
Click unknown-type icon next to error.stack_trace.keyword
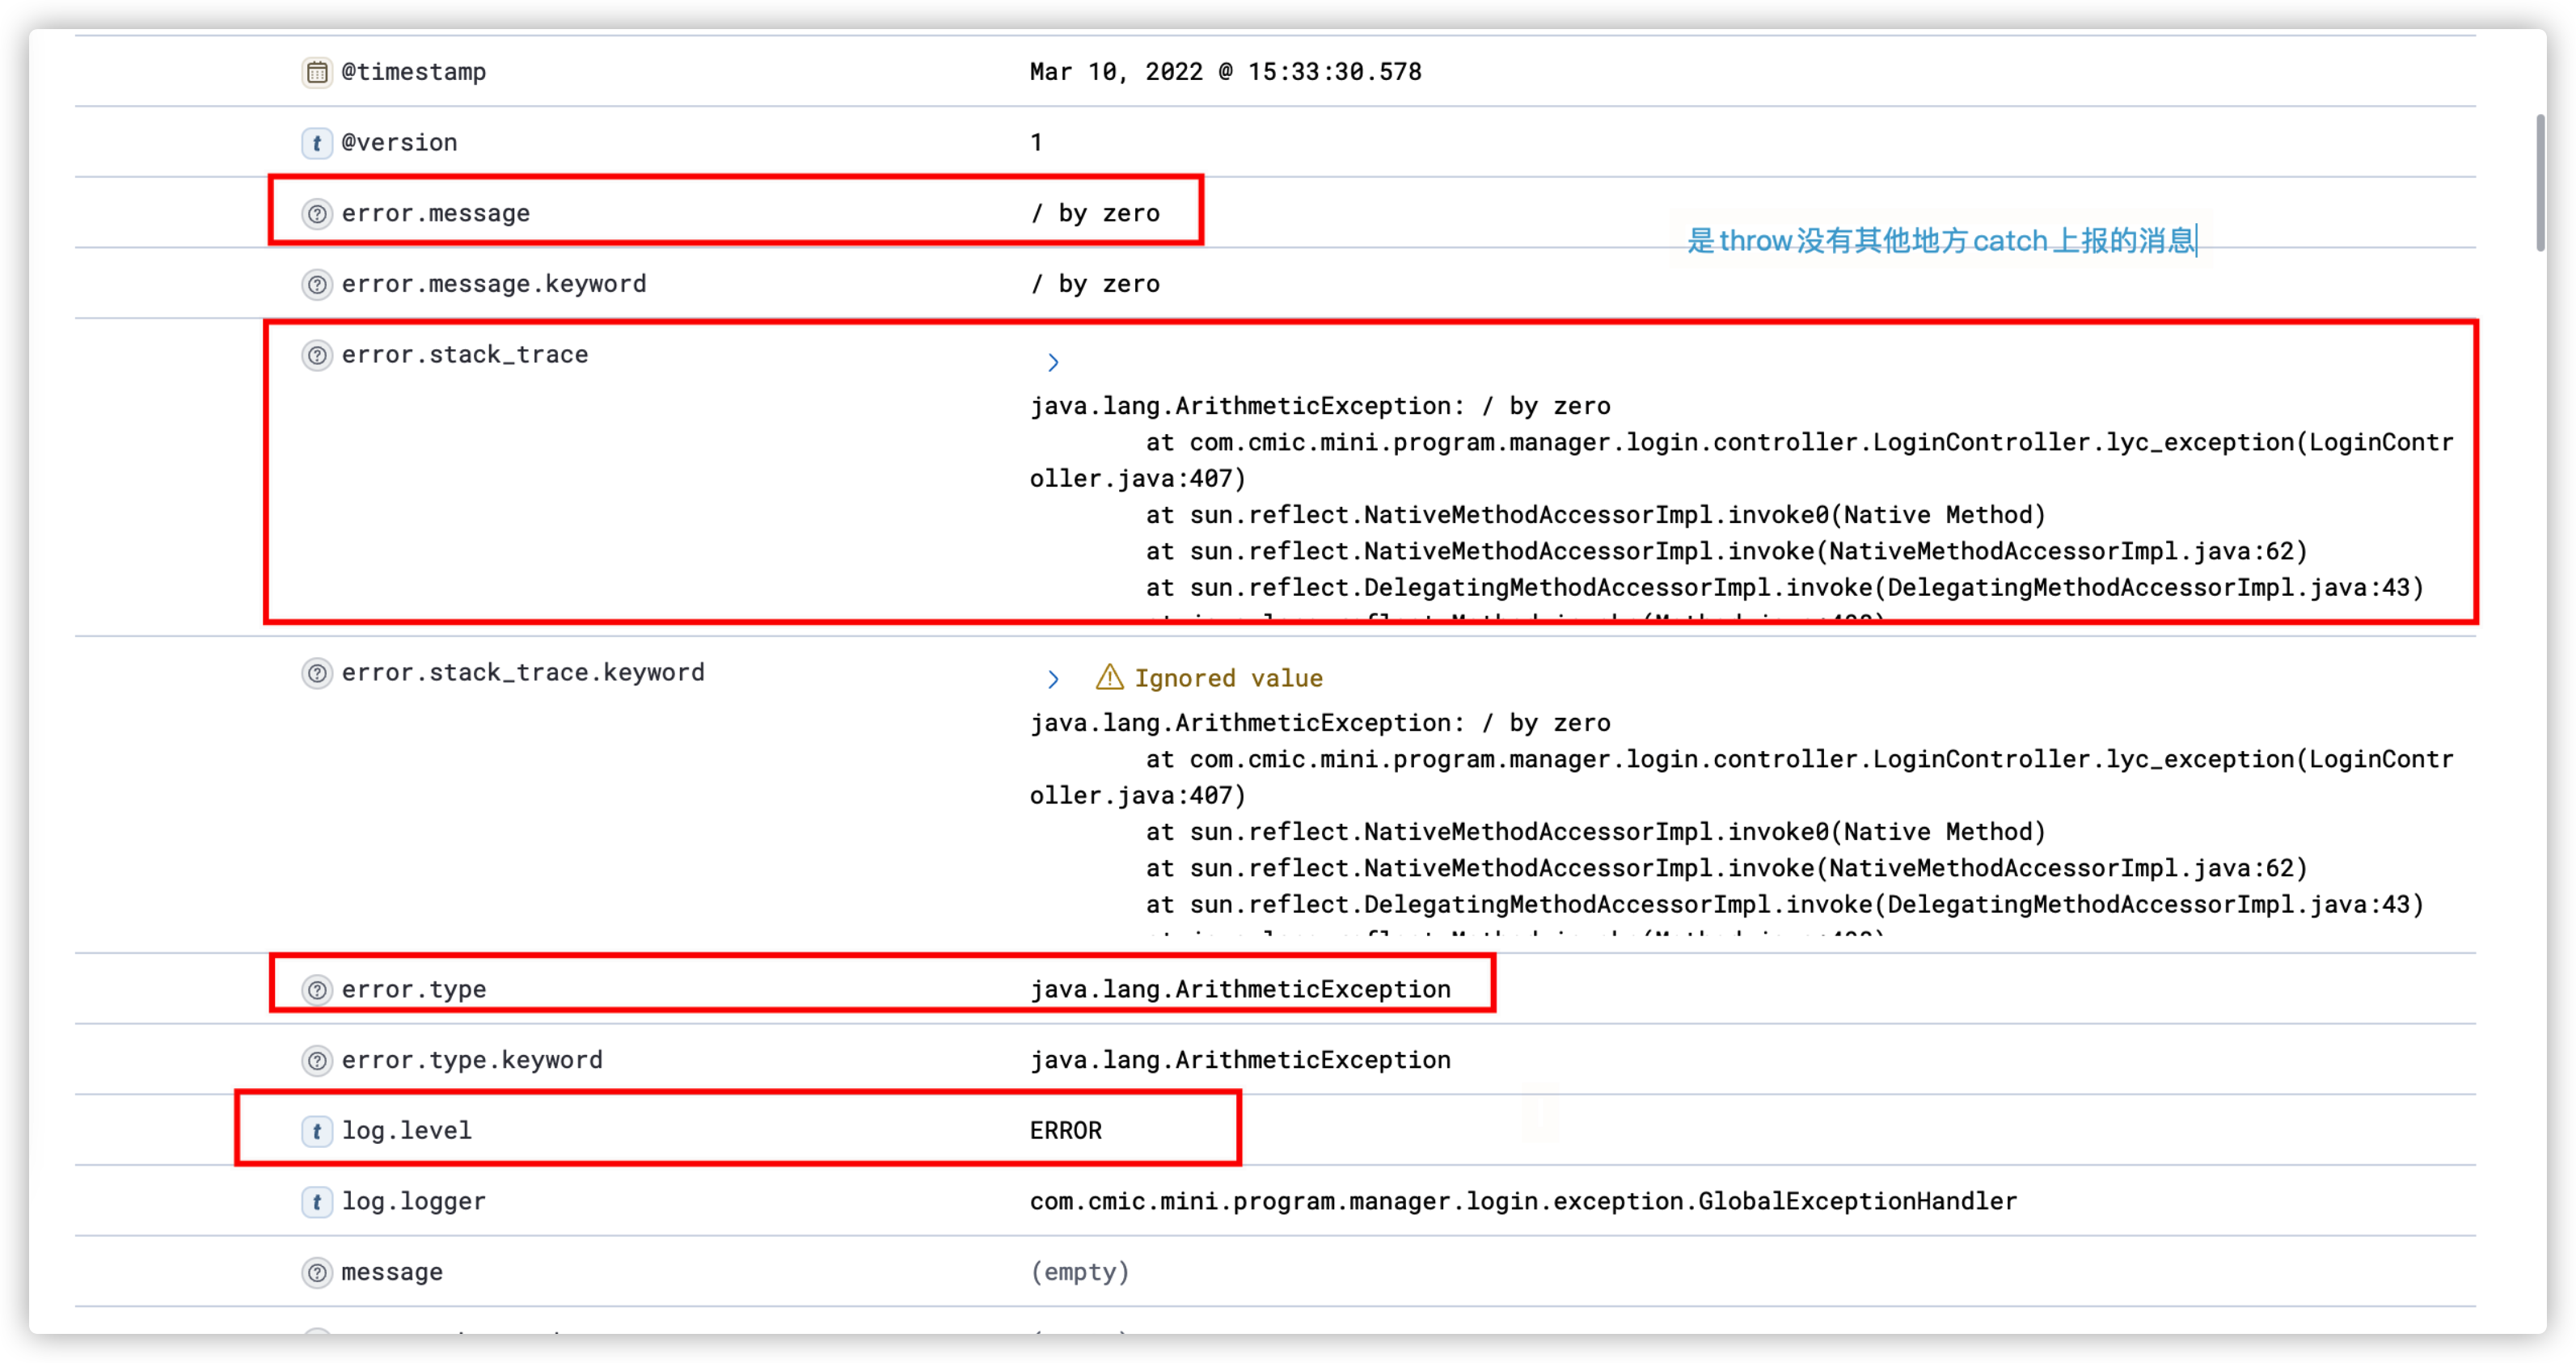(x=317, y=673)
